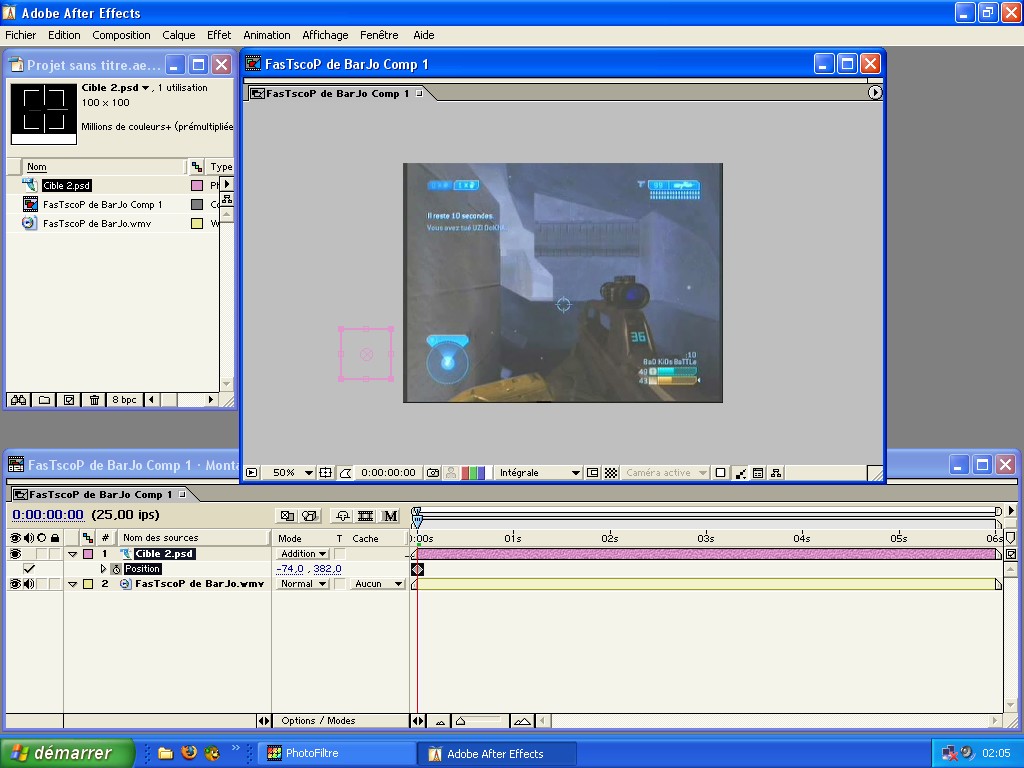Toggle preserve transparency checkbox for Cible 2.psd
This screenshot has width=1024, height=768.
[x=340, y=554]
